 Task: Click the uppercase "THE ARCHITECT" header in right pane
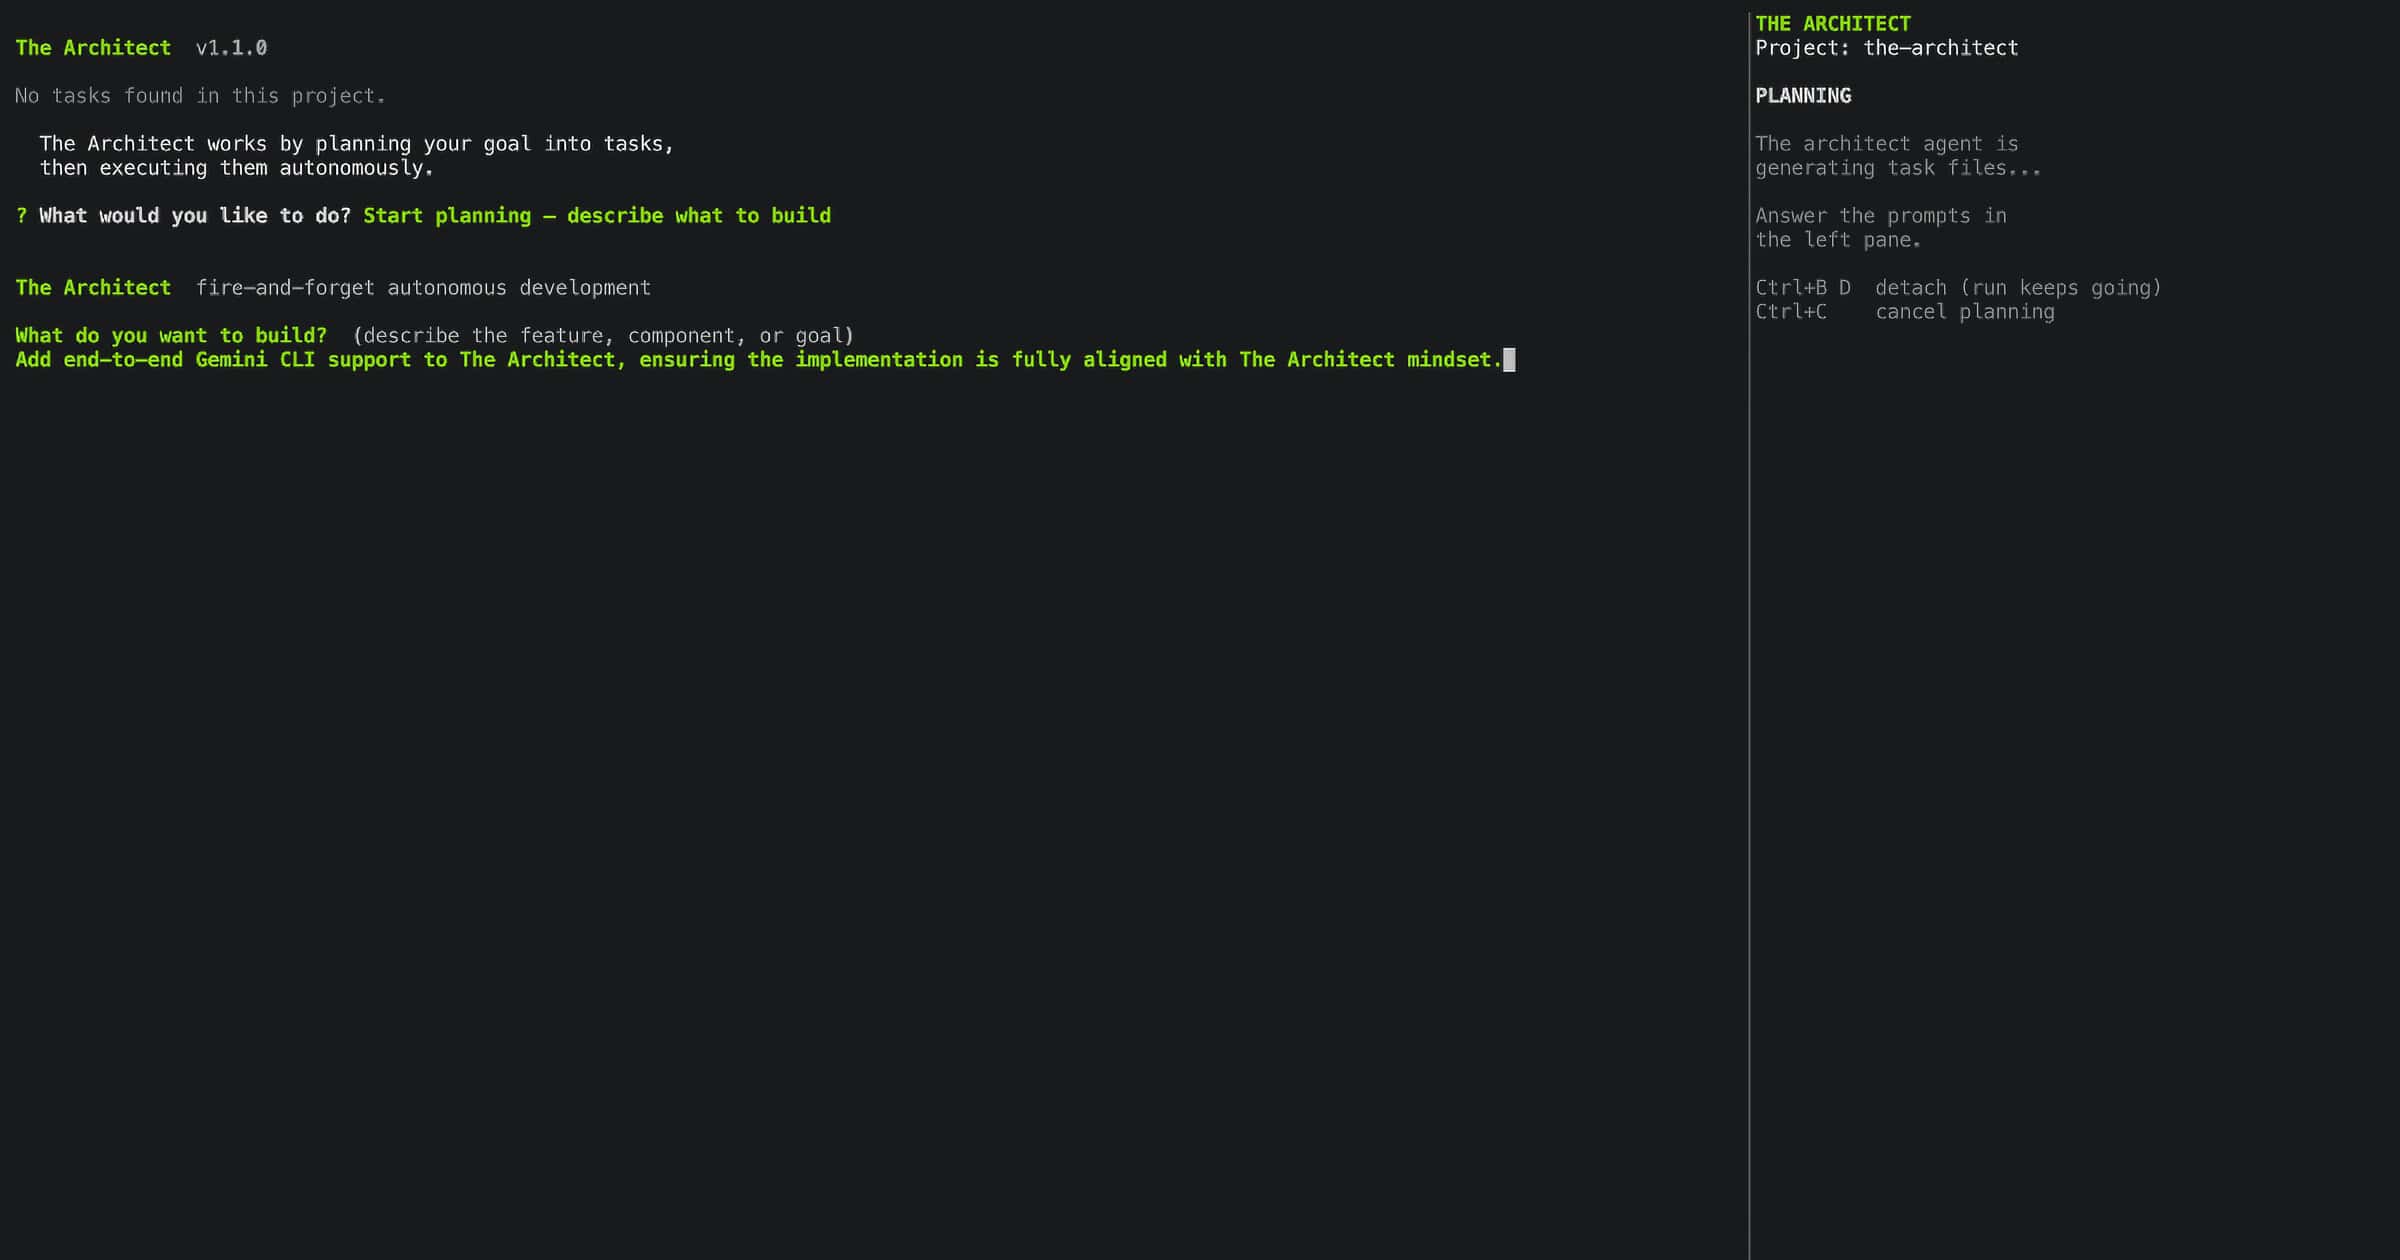pos(1833,24)
